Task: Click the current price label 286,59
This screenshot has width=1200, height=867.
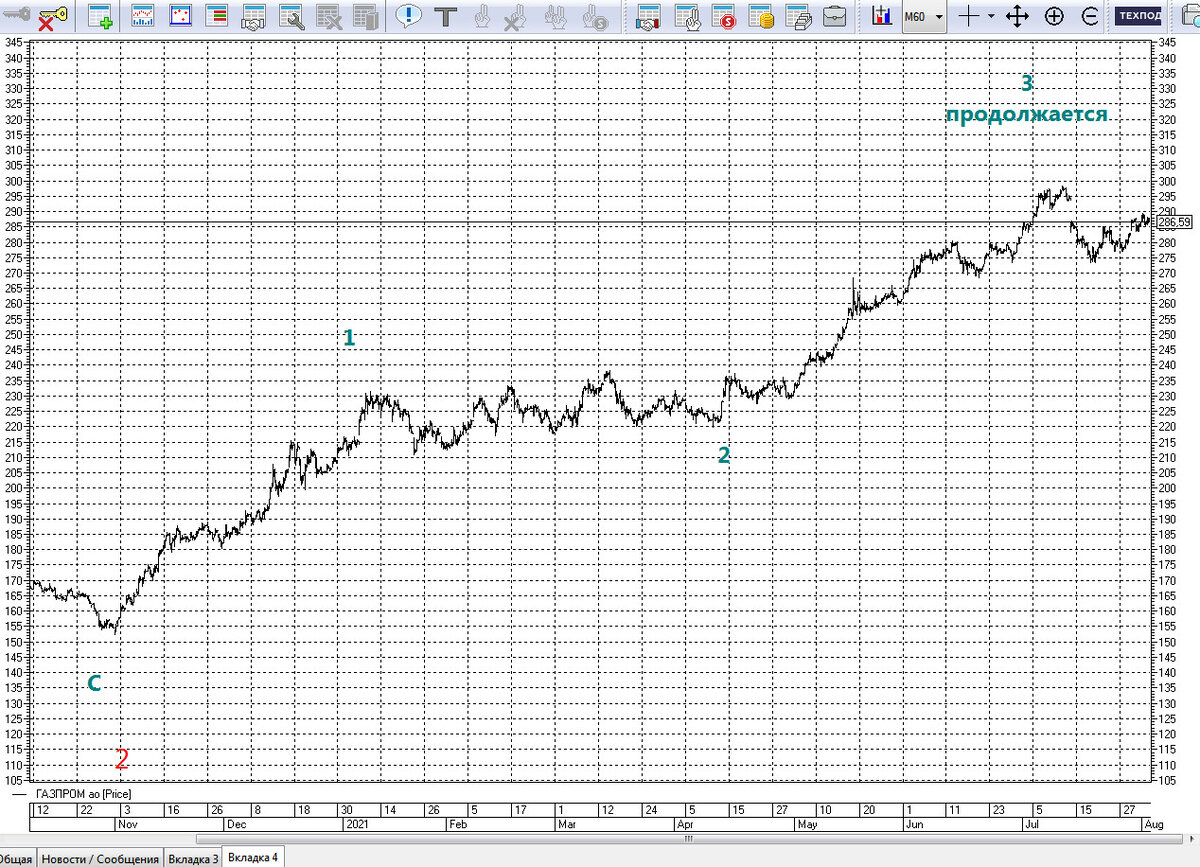Action: point(1176,222)
